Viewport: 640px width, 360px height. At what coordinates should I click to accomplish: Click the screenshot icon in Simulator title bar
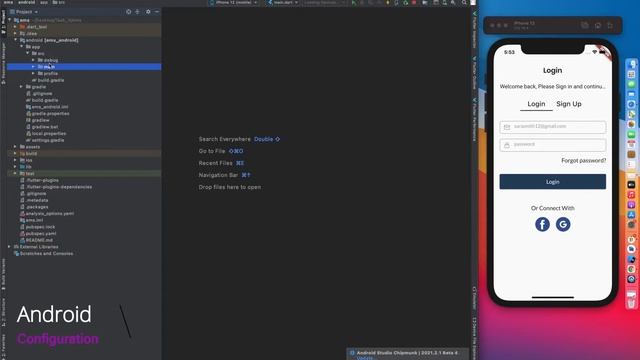585,25
